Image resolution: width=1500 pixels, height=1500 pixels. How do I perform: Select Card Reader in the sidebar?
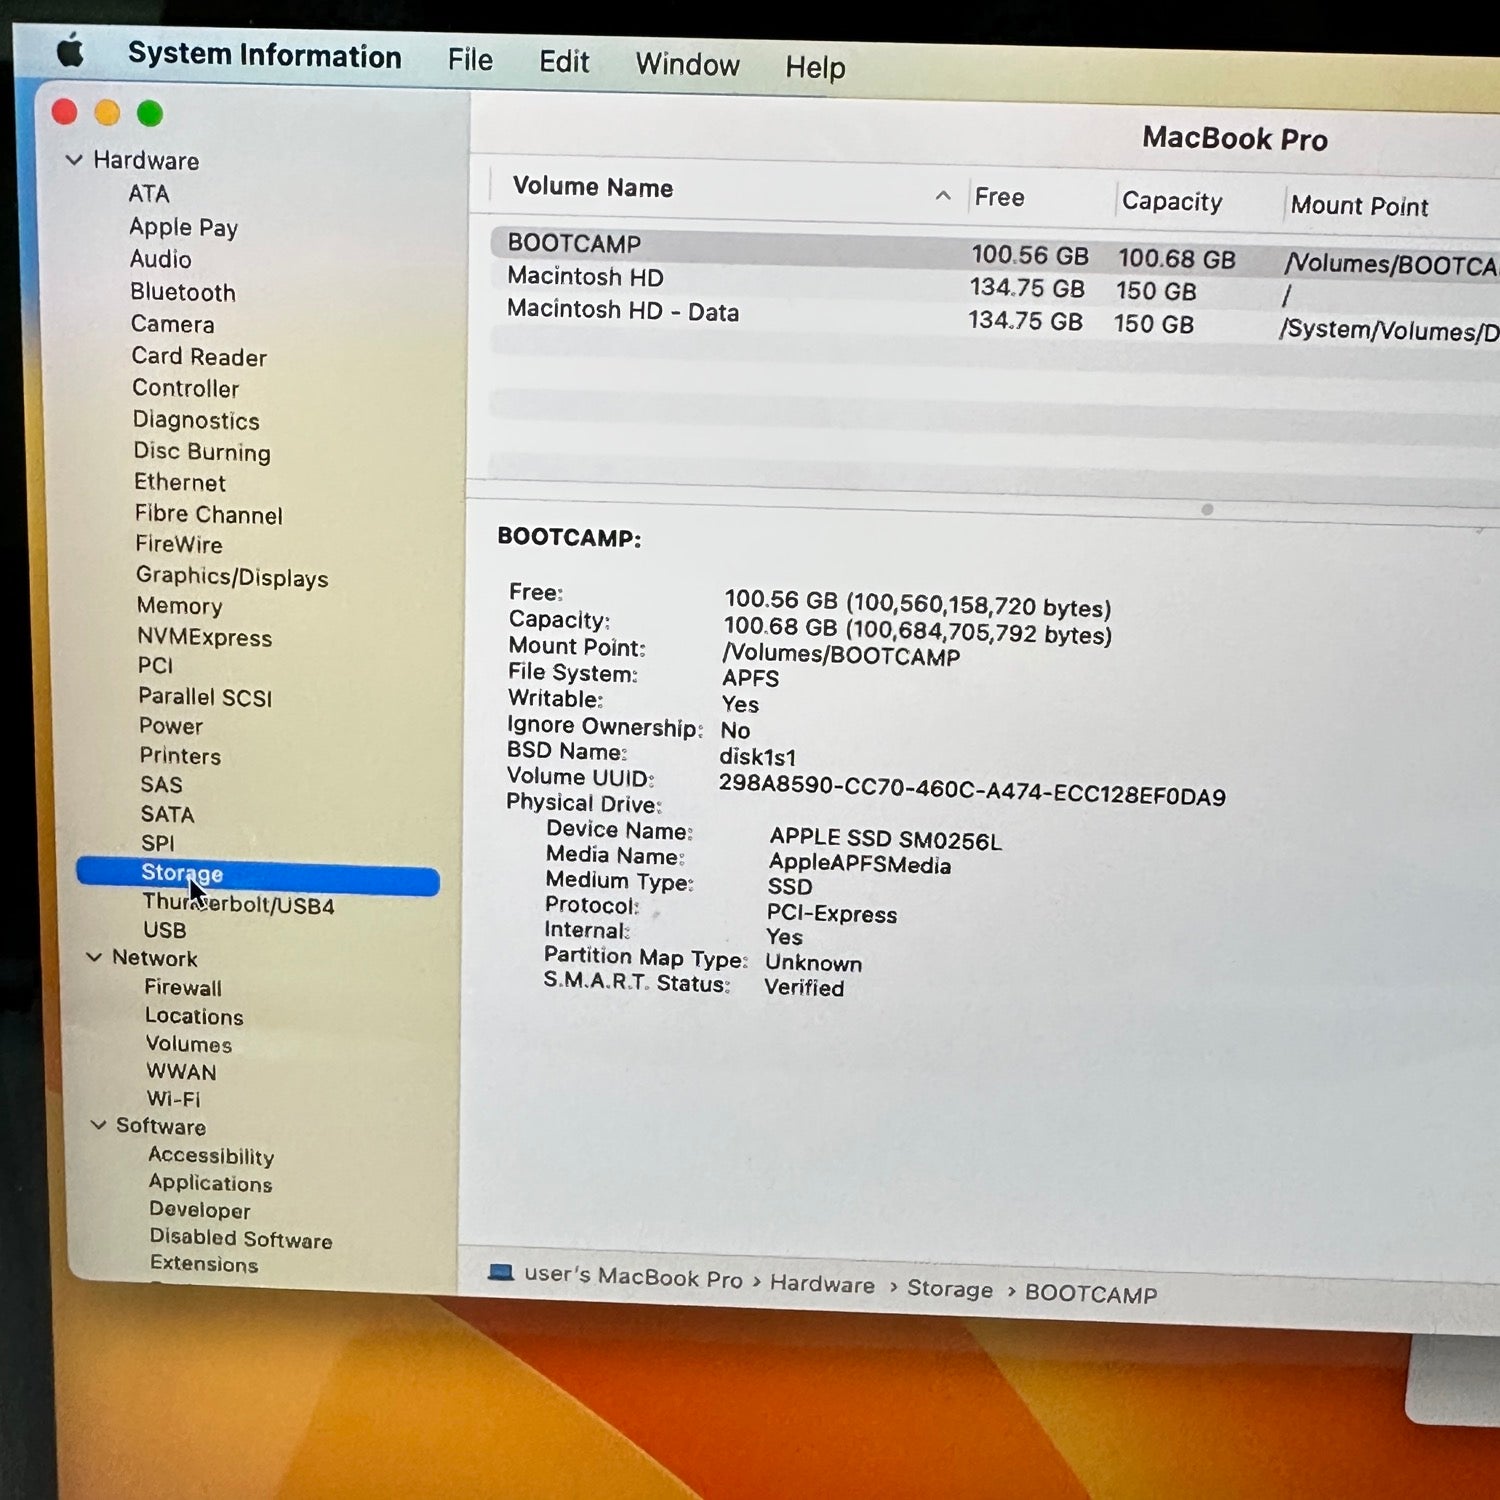pos(199,357)
